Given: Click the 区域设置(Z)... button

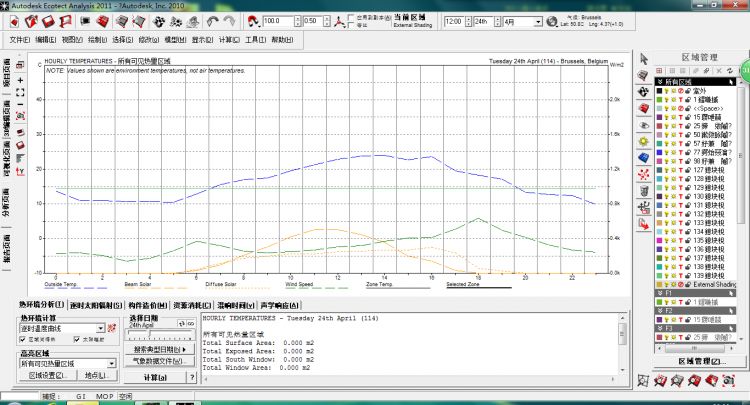Looking at the screenshot, I should [x=48, y=375].
